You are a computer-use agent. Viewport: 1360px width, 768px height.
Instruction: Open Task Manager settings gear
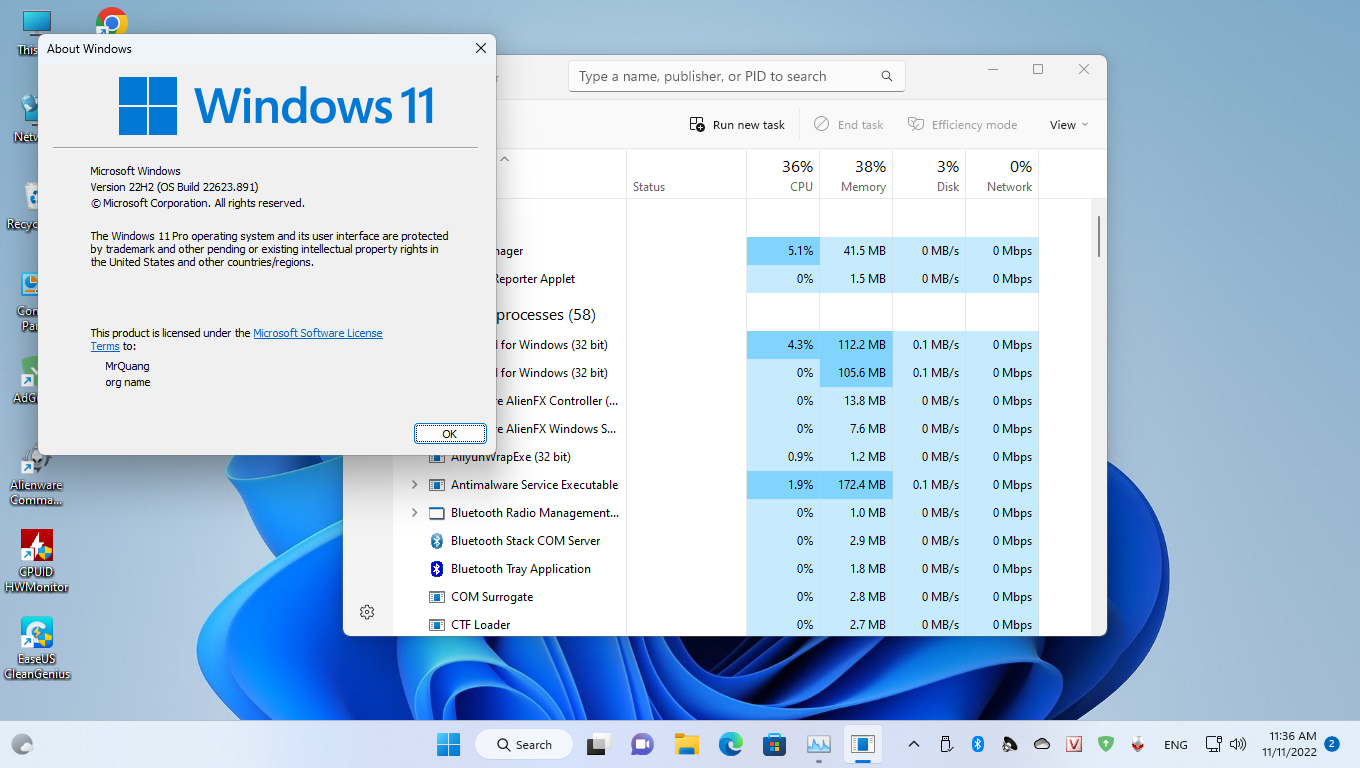[x=367, y=612]
